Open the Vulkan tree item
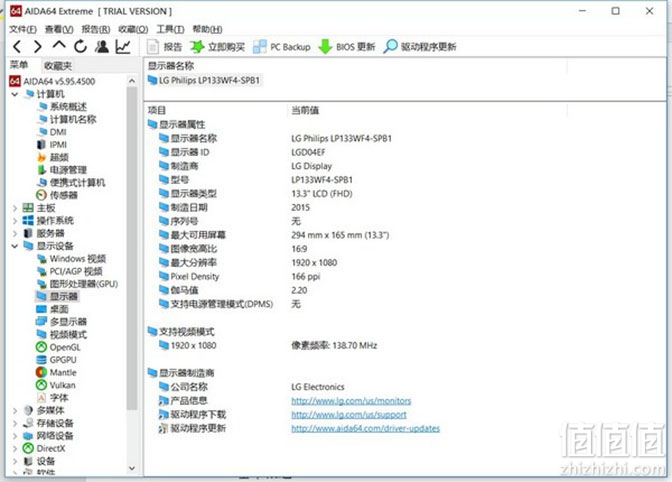The width and height of the screenshot is (672, 482). (x=56, y=385)
